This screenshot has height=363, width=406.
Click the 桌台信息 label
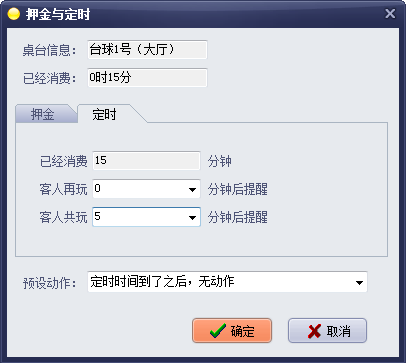coord(49,50)
